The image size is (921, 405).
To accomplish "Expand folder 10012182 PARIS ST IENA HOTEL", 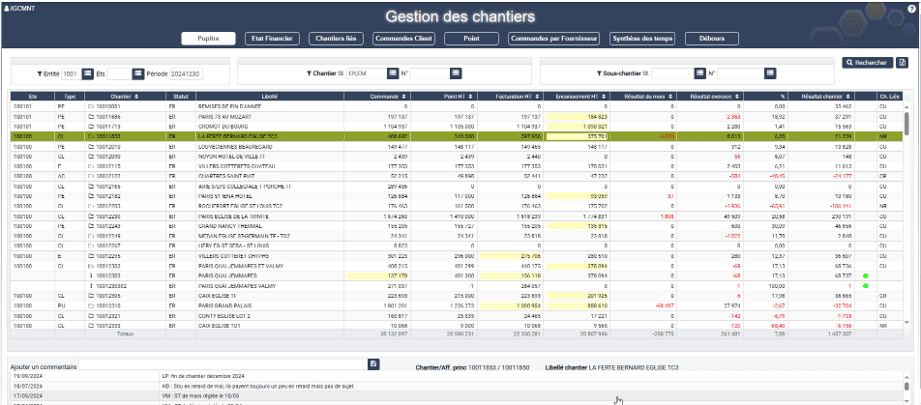I will coord(91,196).
